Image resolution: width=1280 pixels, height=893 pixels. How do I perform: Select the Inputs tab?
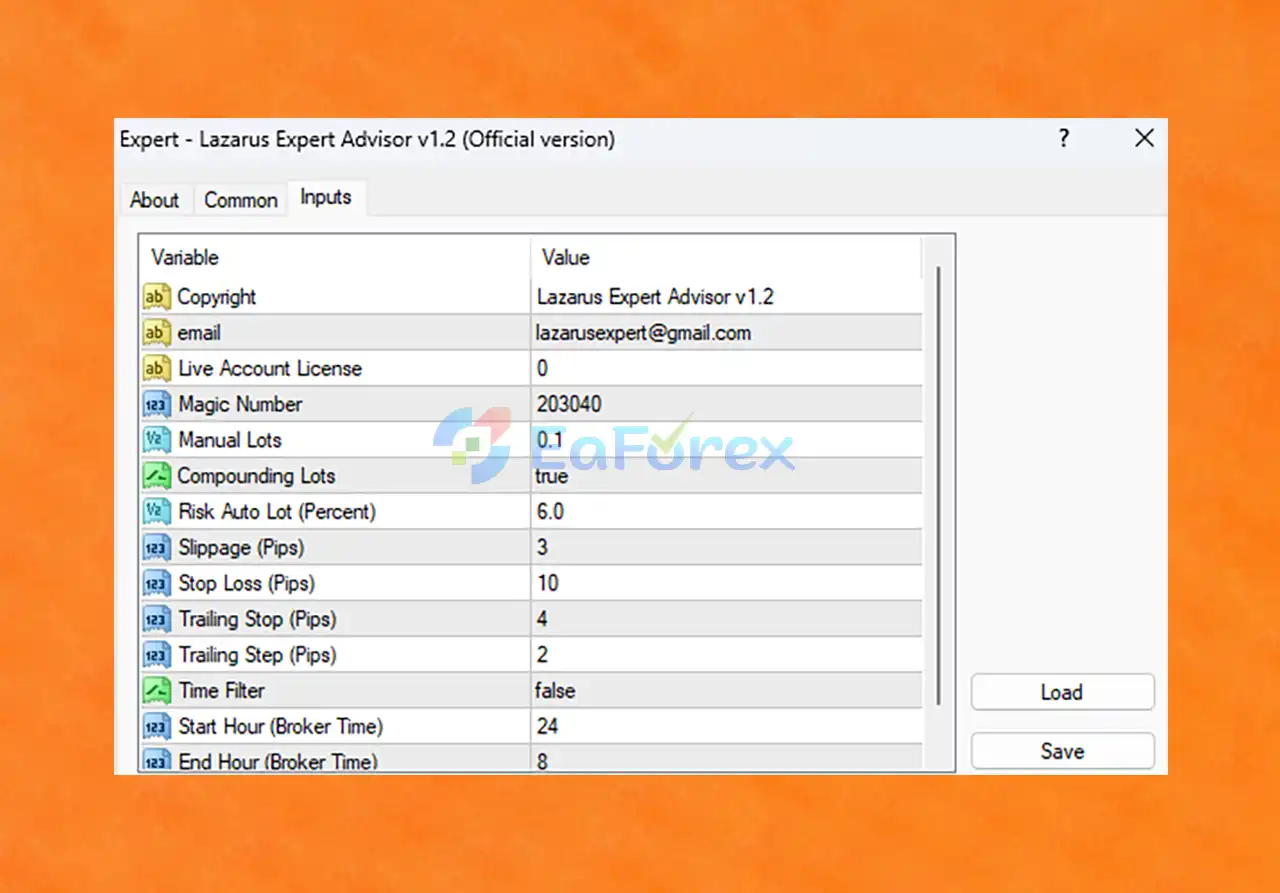pyautogui.click(x=326, y=197)
